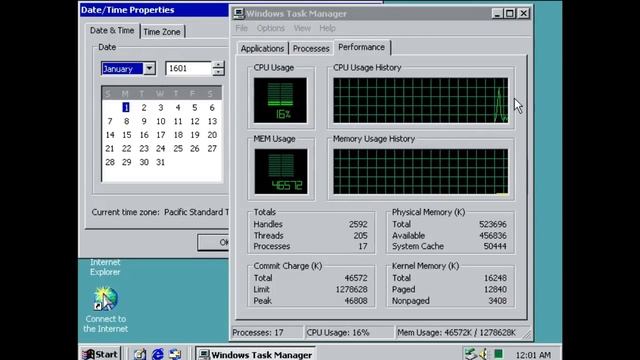Click Kernel Memory Total value 16248
This screenshot has height=360, width=640.
point(495,278)
